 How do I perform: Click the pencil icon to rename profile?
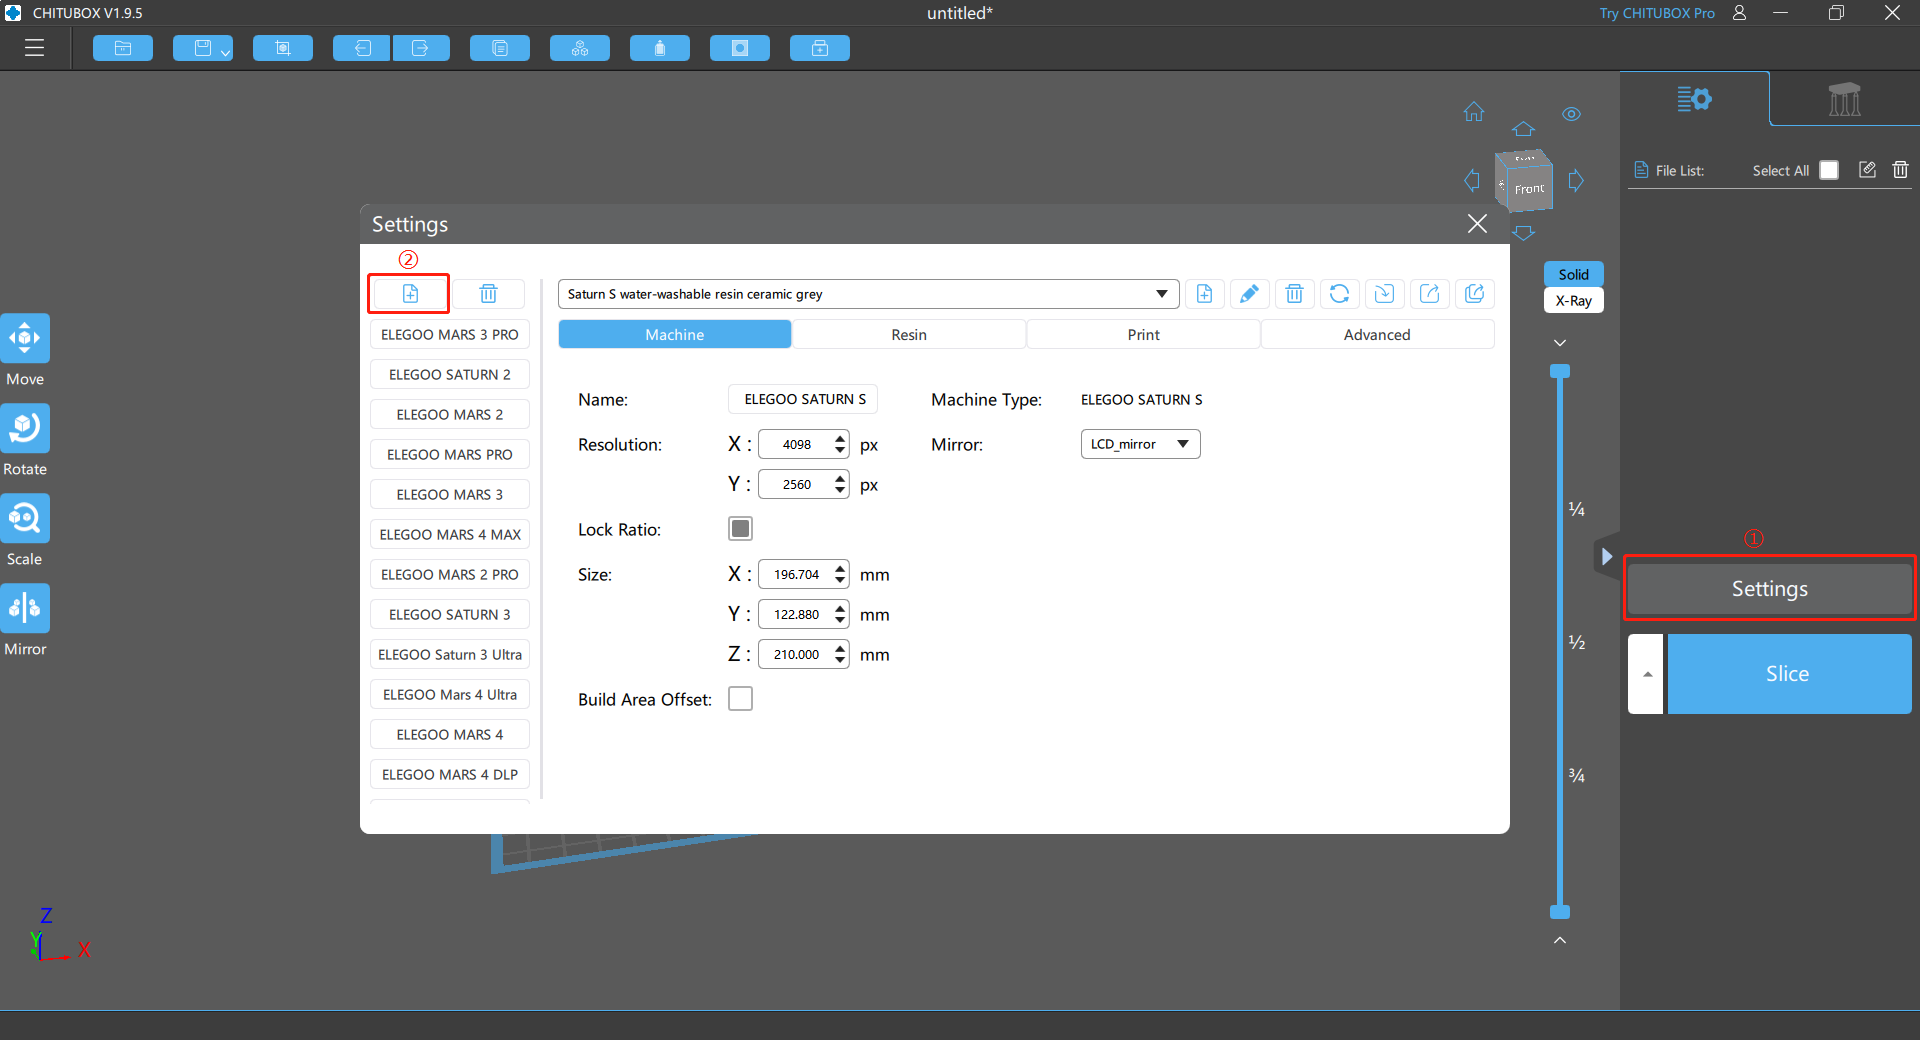[x=1249, y=294]
